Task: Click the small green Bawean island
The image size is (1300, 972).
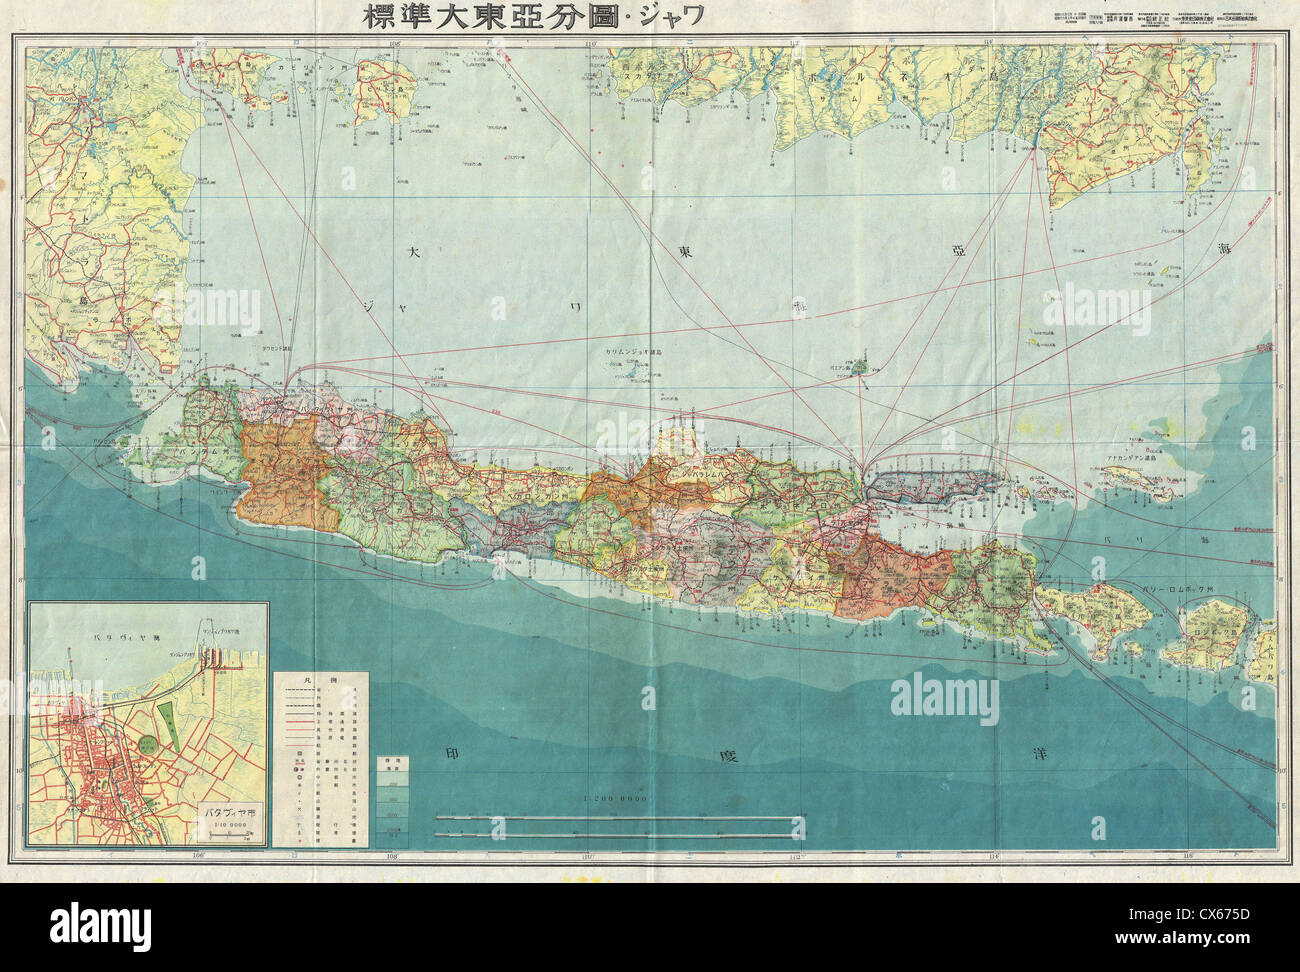Action: pos(858,367)
